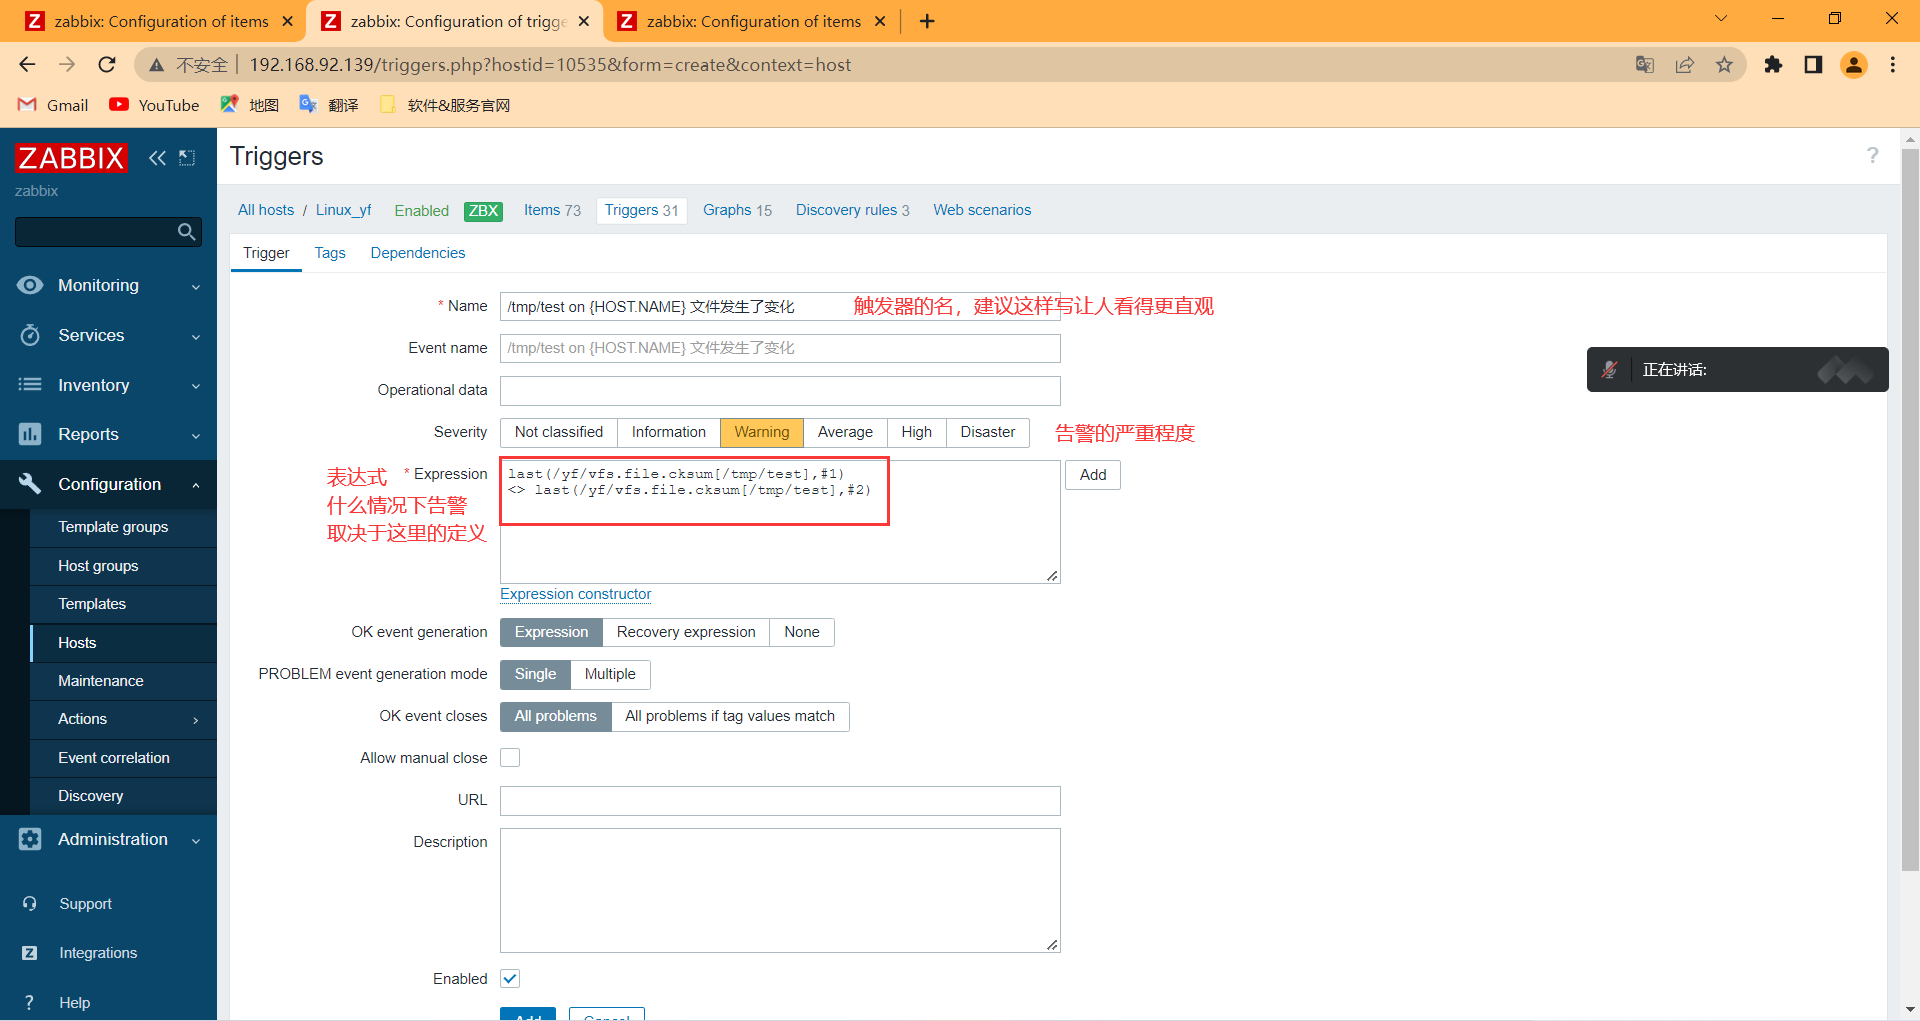Set severity to Information
The height and width of the screenshot is (1021, 1920).
coord(669,432)
